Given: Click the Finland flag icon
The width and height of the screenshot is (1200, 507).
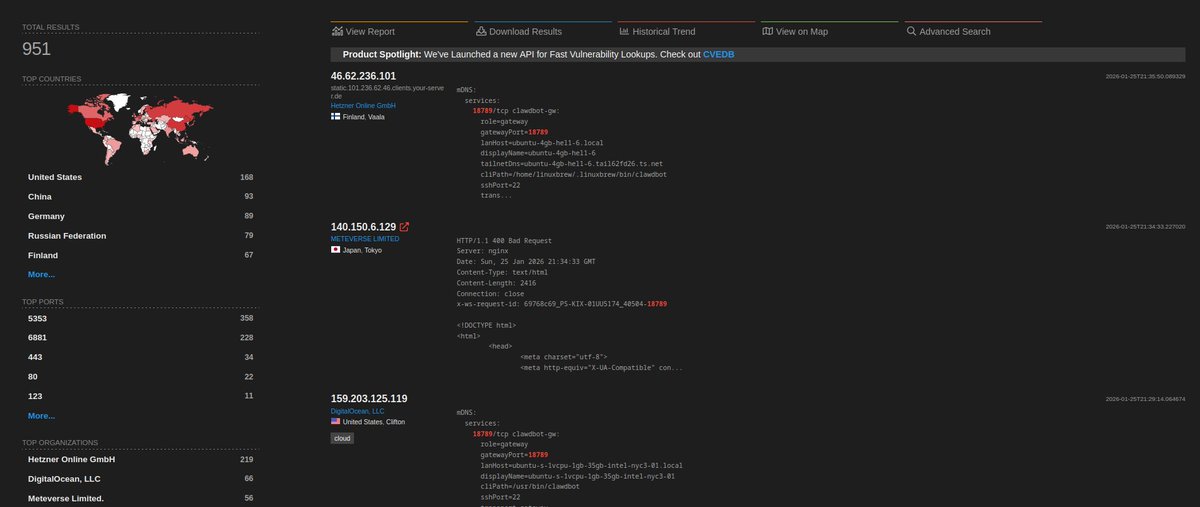Looking at the screenshot, I should (336, 117).
